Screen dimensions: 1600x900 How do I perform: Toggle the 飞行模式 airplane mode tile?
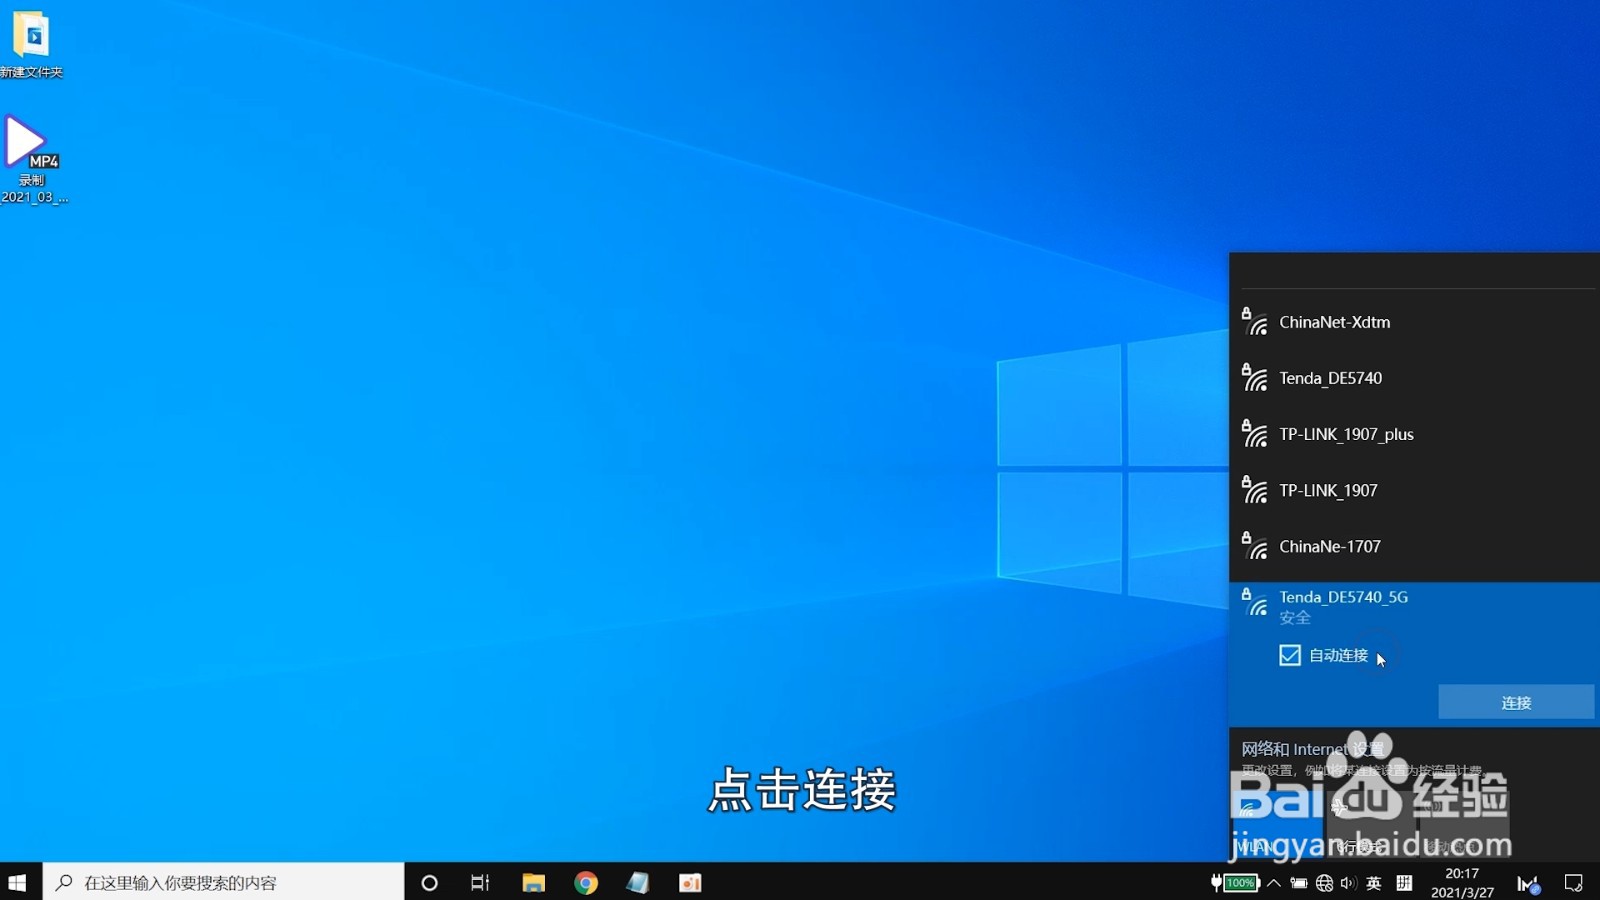point(1372,818)
